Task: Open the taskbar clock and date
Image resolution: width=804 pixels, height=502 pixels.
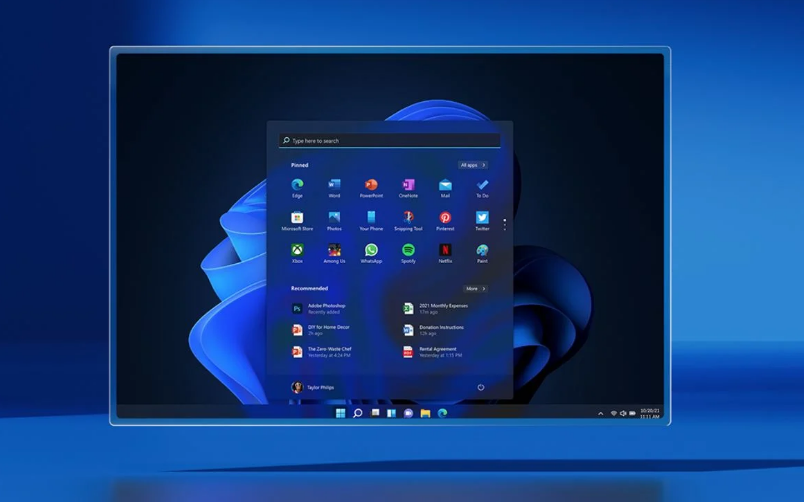Action: click(x=650, y=413)
